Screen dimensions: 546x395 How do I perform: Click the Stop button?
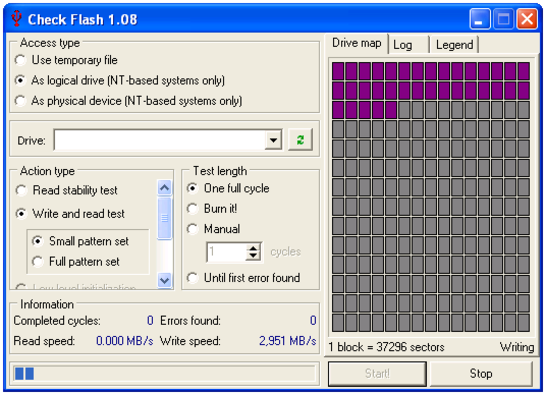click(481, 373)
